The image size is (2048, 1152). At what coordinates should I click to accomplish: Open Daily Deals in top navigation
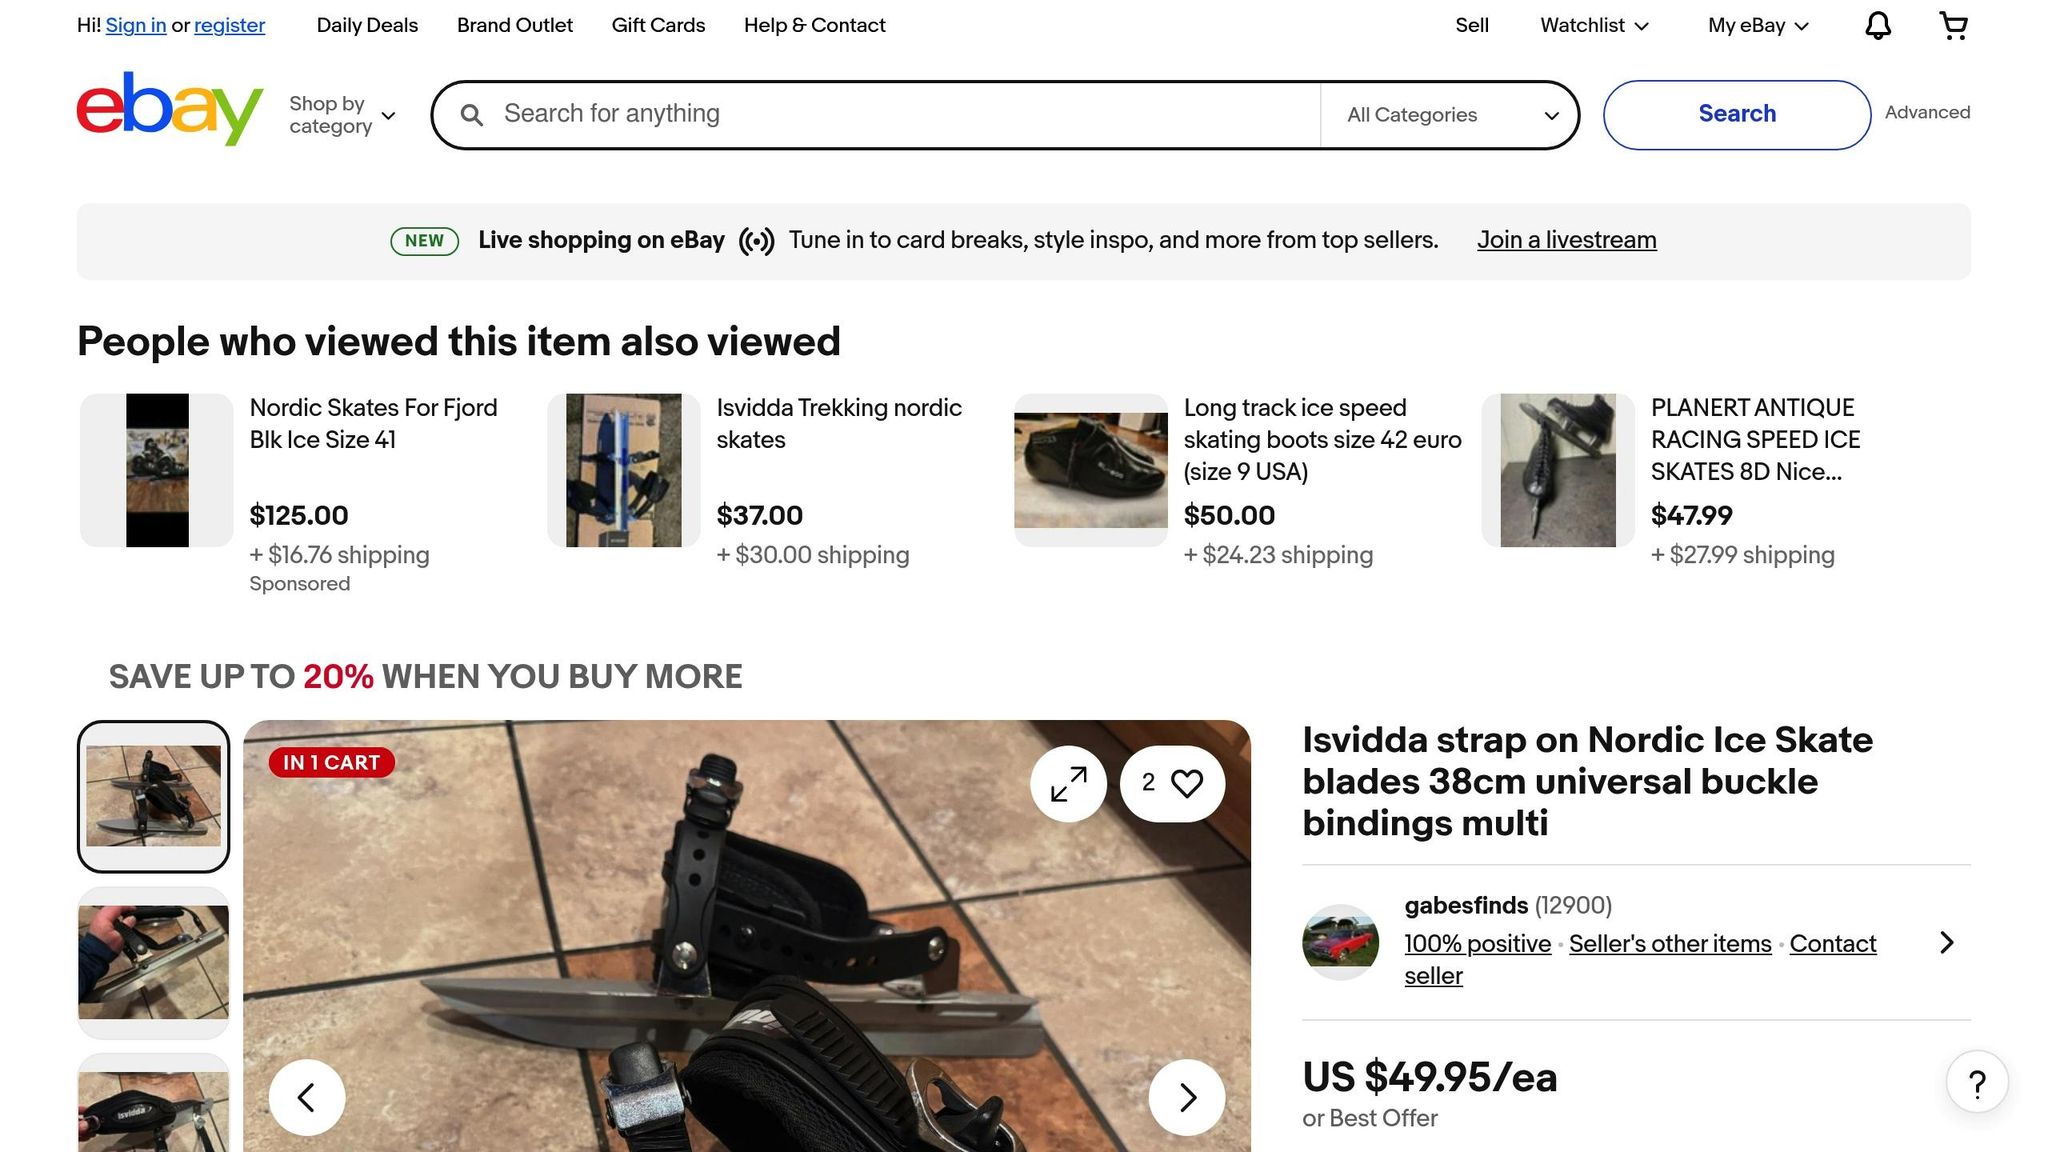coord(367,26)
